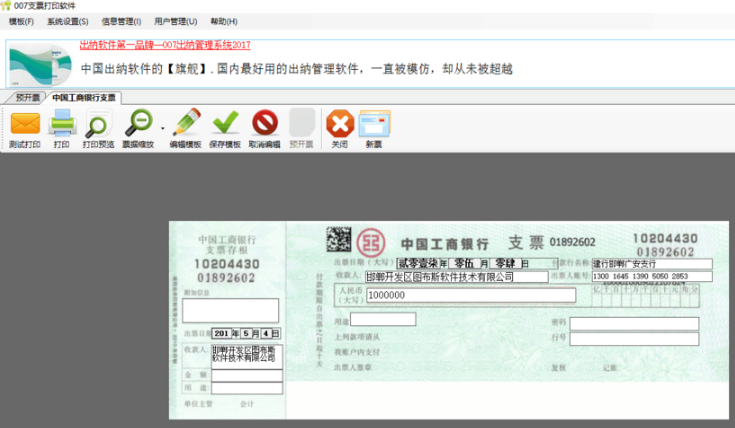Click the 保存模板 checkmark icon

225,123
